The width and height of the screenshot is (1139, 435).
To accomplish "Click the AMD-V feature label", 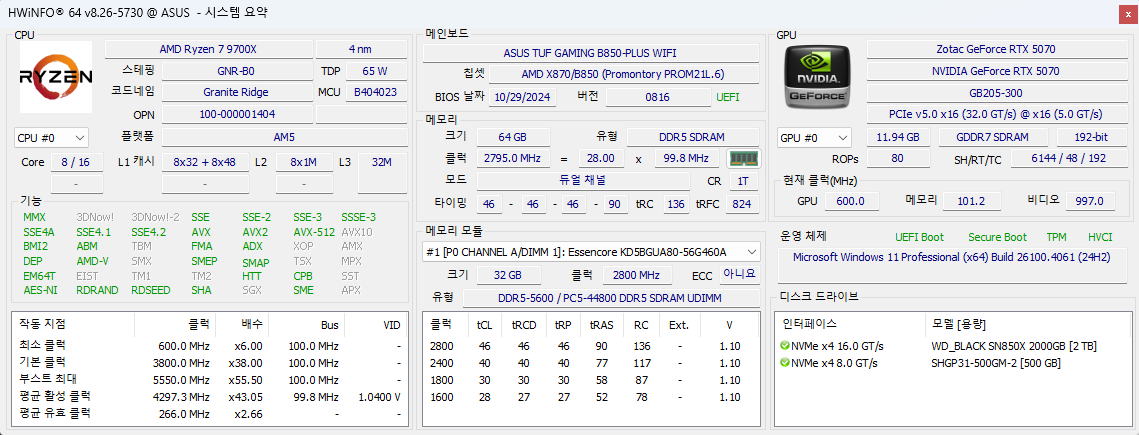I will click(92, 261).
